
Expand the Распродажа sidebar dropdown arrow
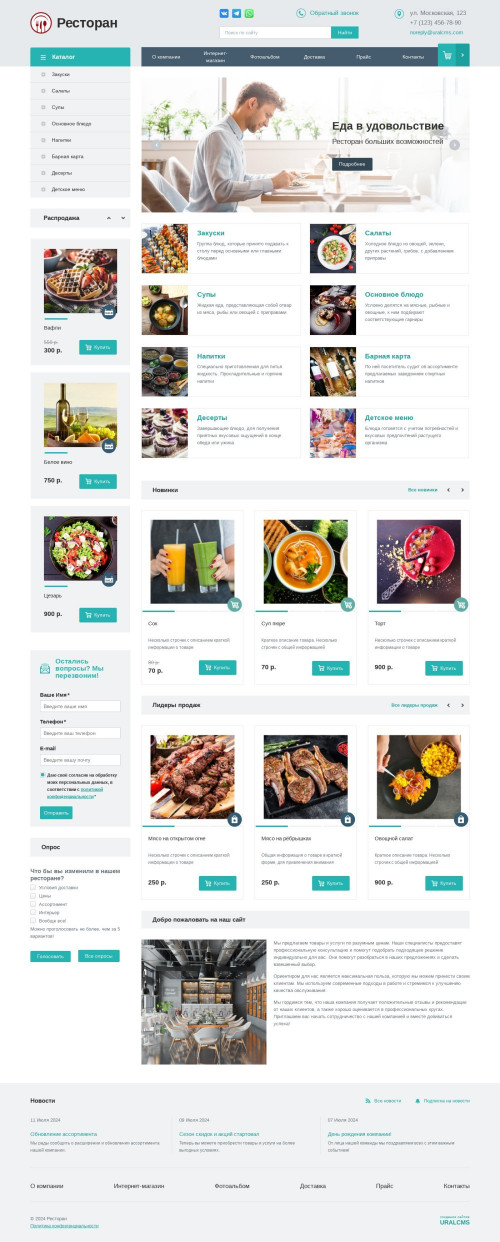tap(123, 217)
